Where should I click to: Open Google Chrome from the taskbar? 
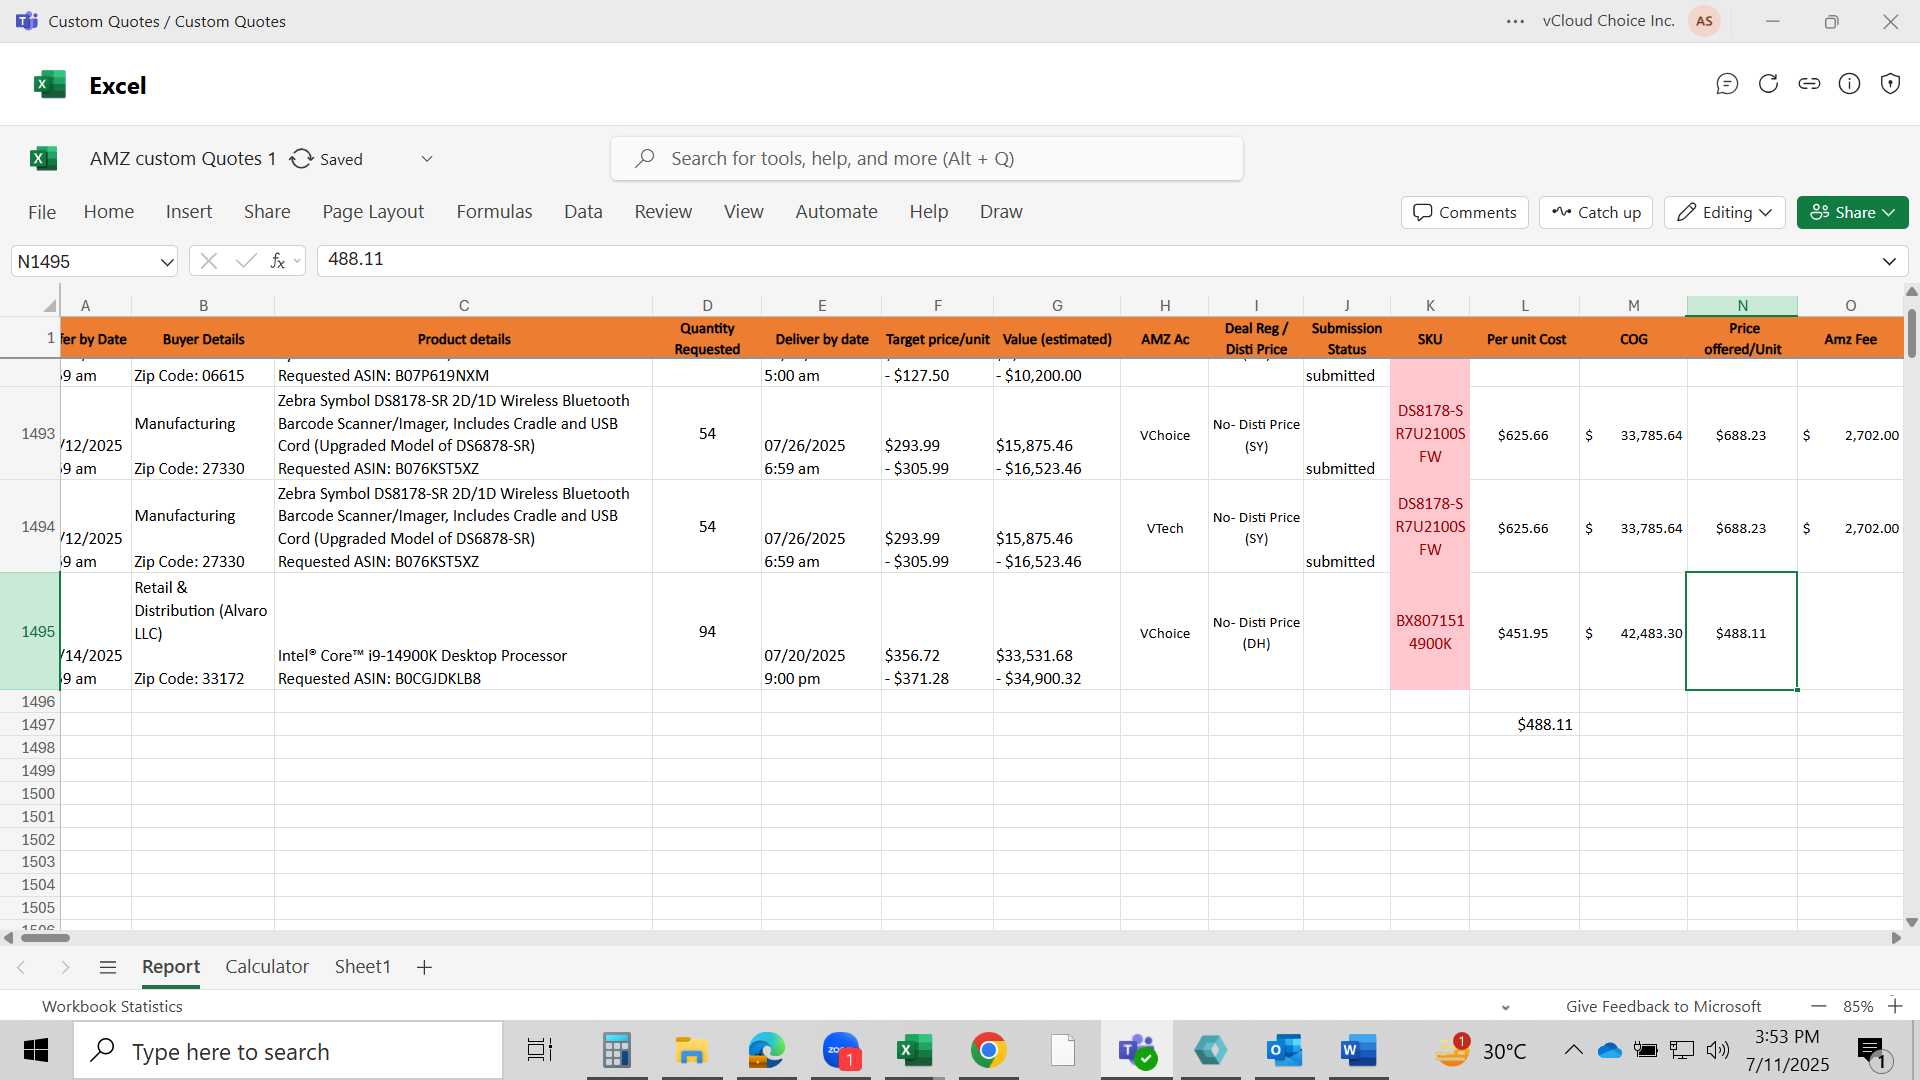pos(988,1051)
